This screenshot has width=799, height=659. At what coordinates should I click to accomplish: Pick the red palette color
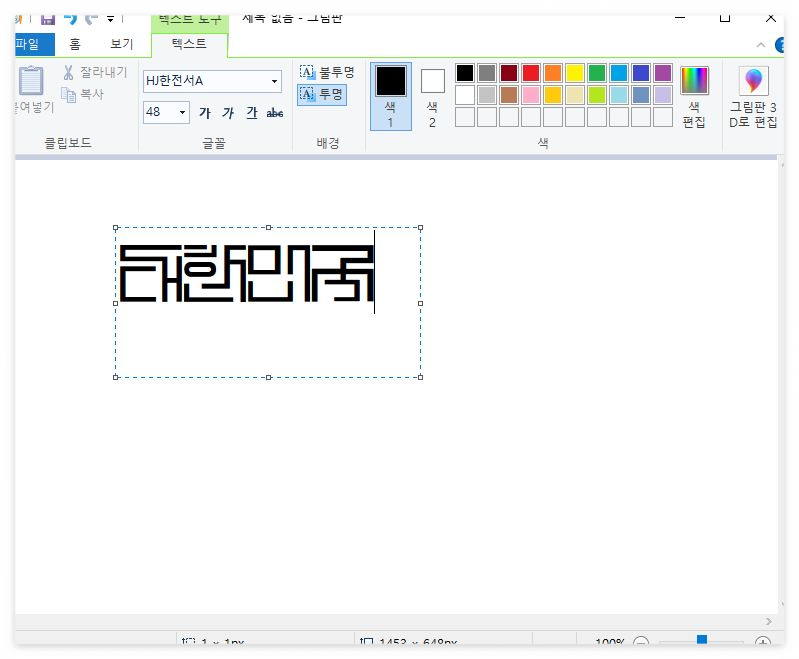pos(530,73)
